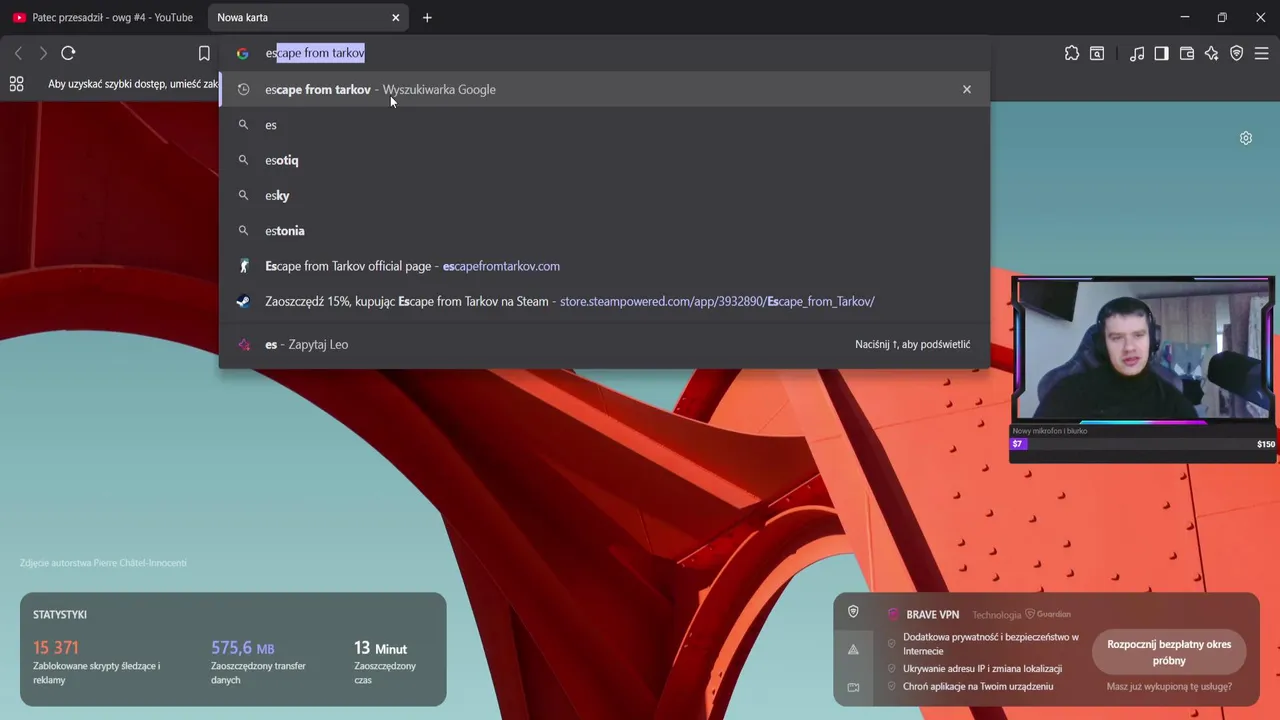Remove the escape from tarkov history suggestion
1280x720 pixels.
tap(967, 89)
